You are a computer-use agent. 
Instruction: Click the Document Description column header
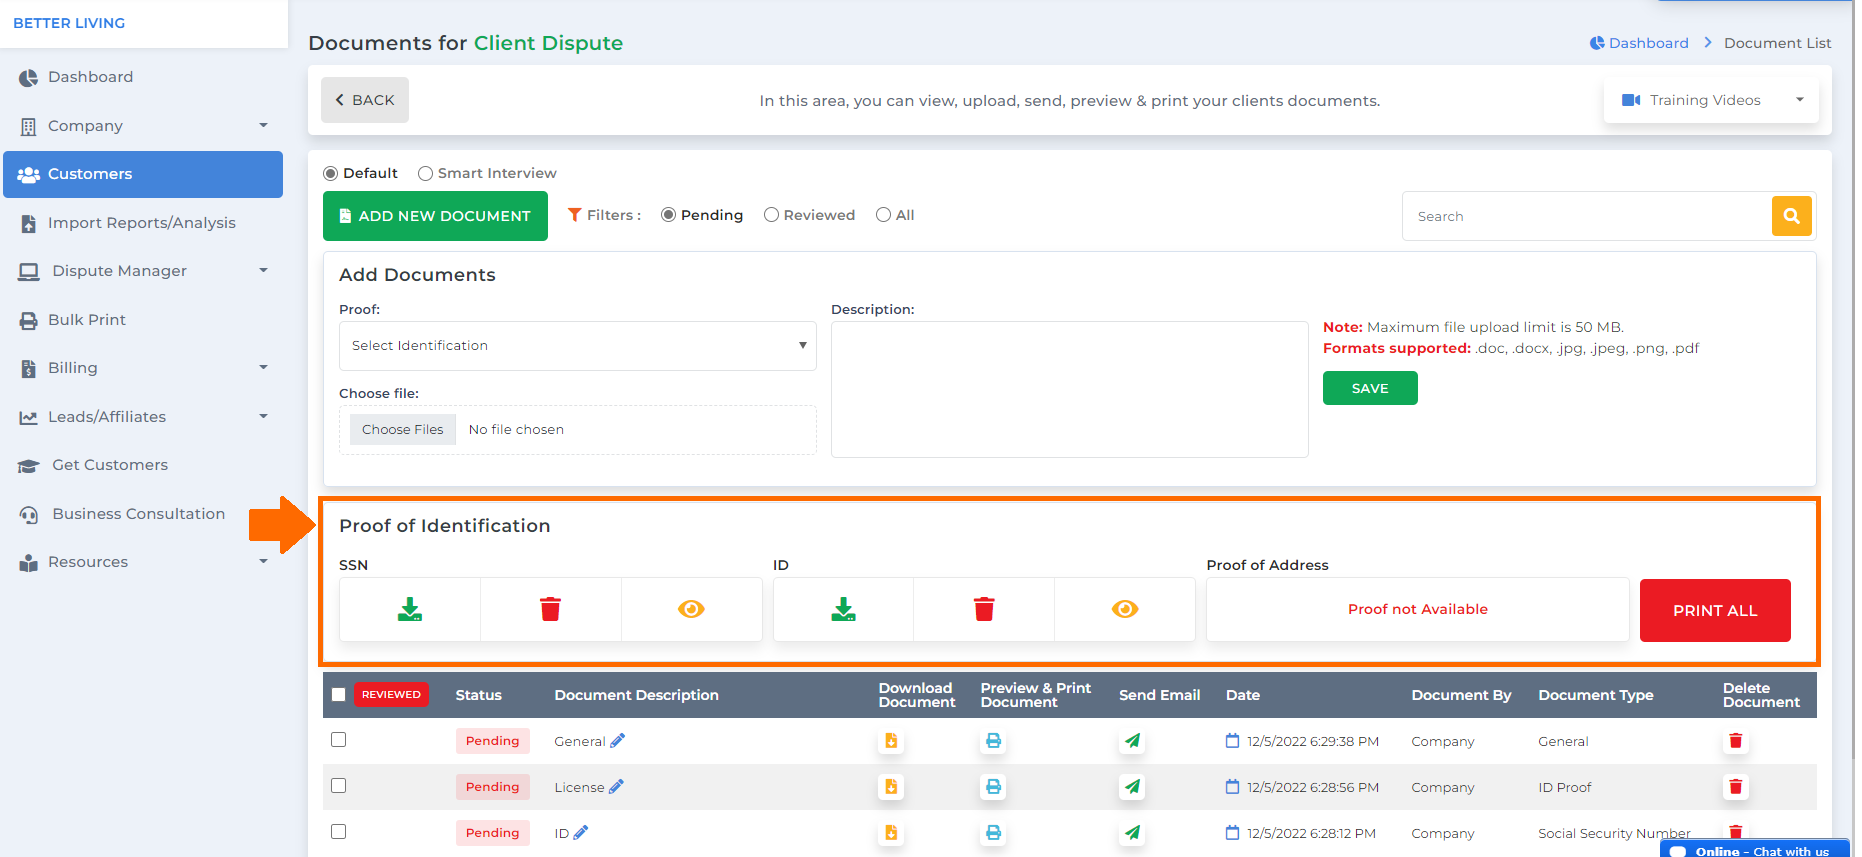coord(637,695)
